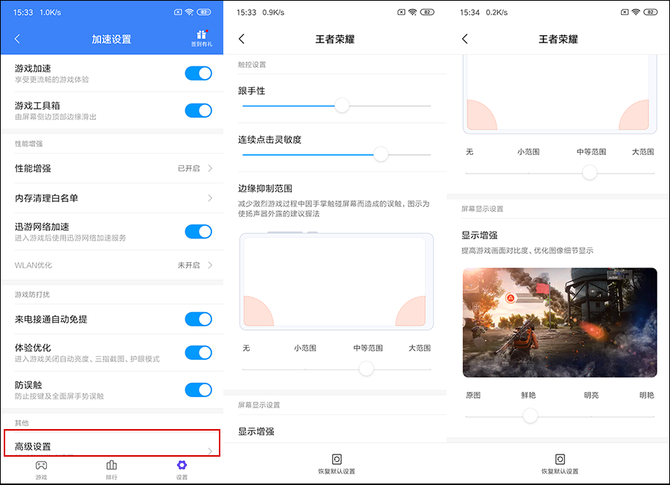The height and width of the screenshot is (485, 670).
Task: Tap the game preview image
Action: pyautogui.click(x=560, y=322)
